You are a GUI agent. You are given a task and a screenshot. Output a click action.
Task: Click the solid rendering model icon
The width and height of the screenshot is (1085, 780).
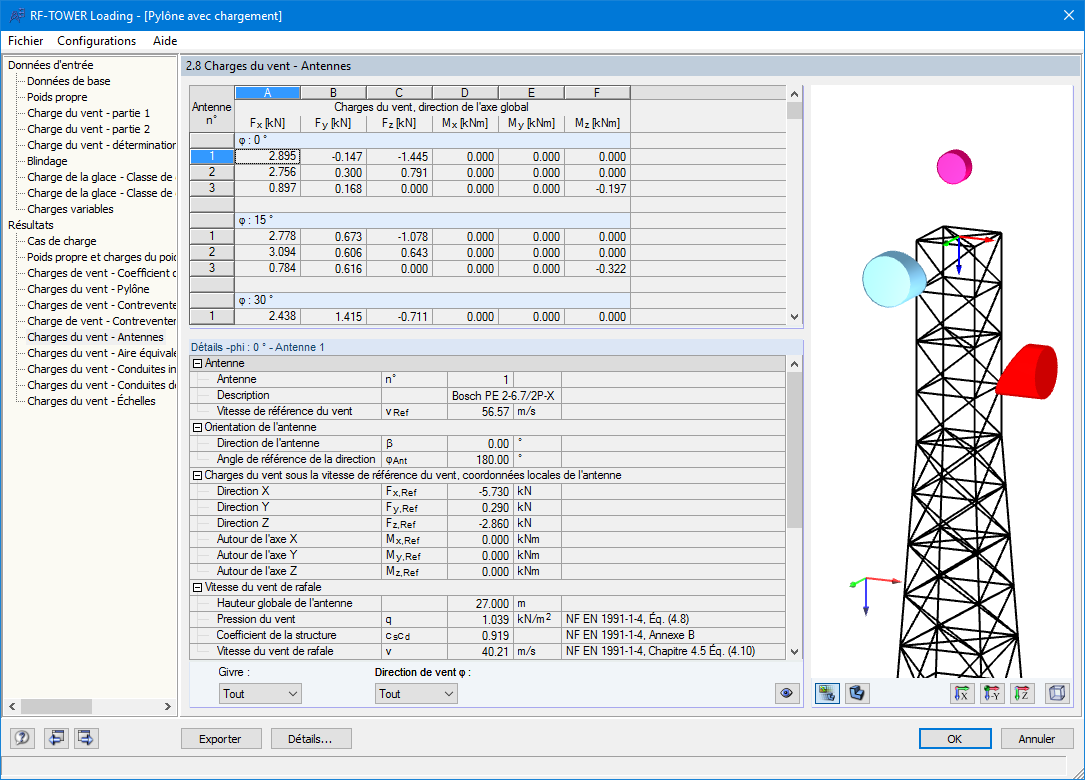857,693
